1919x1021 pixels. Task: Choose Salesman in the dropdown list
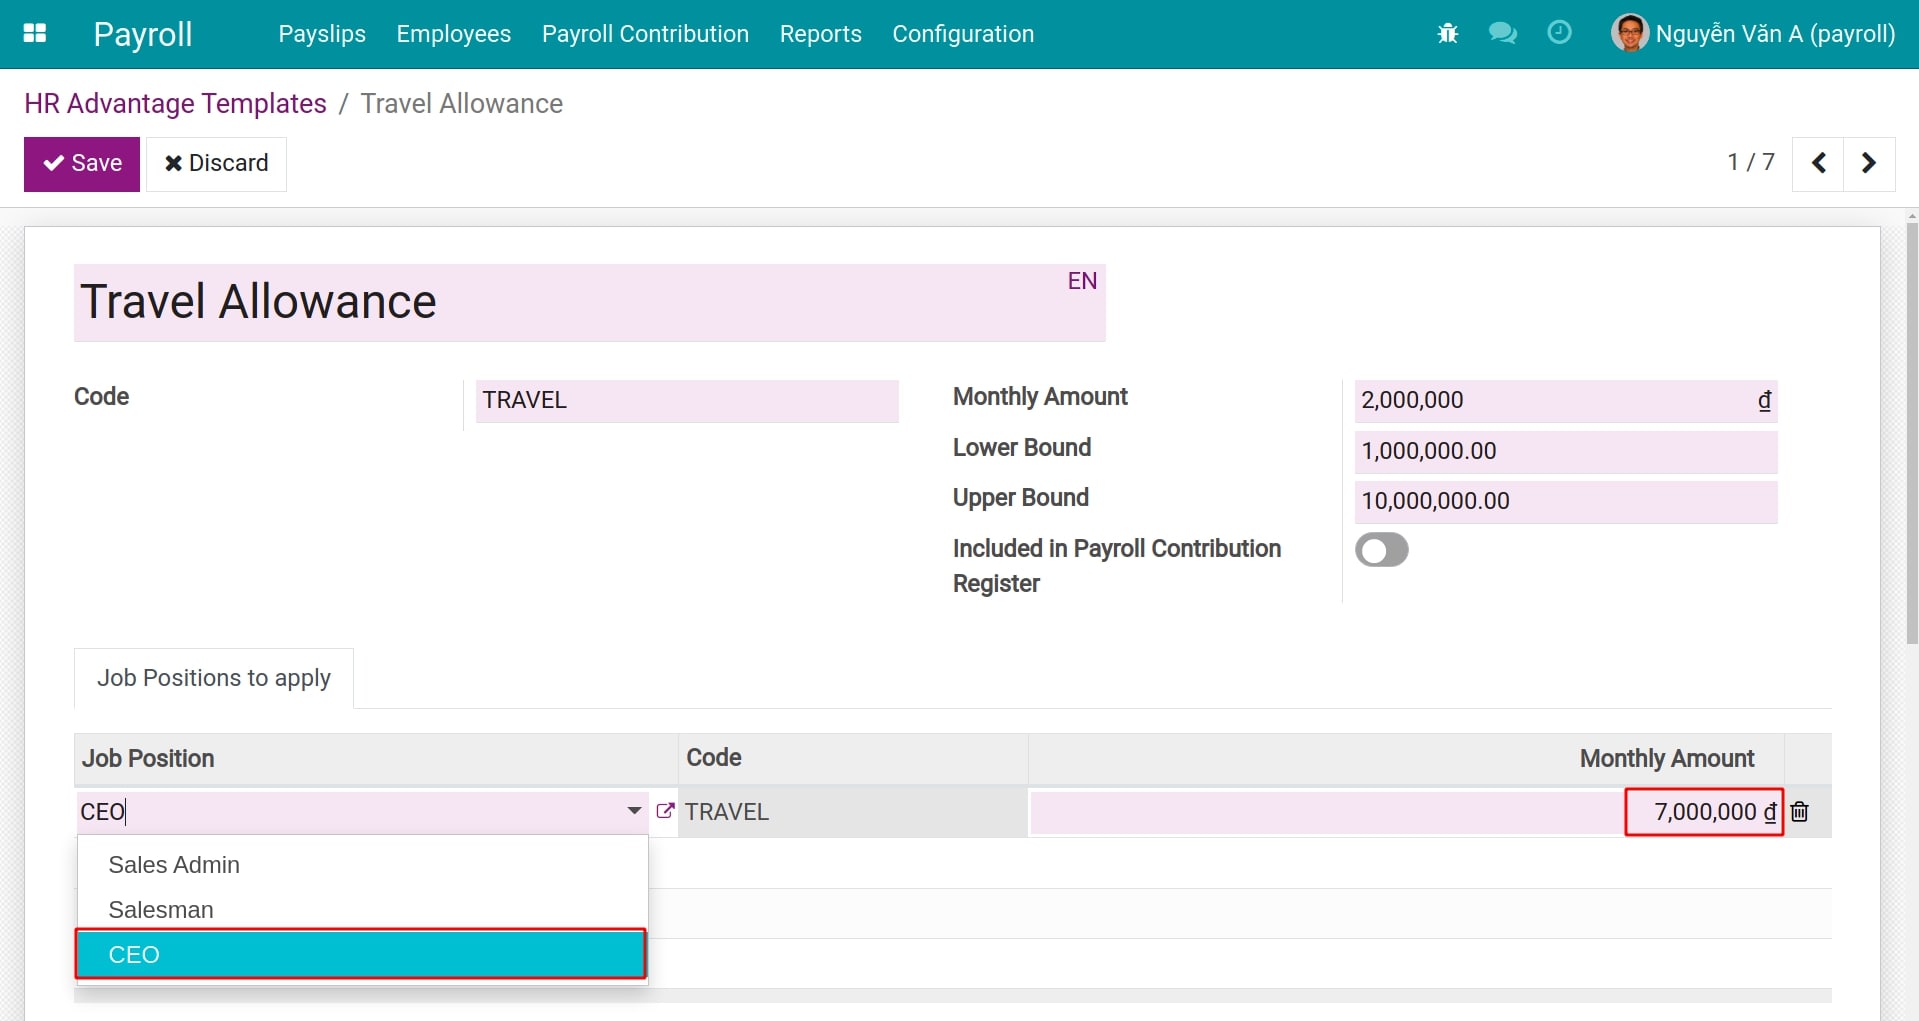point(161,910)
